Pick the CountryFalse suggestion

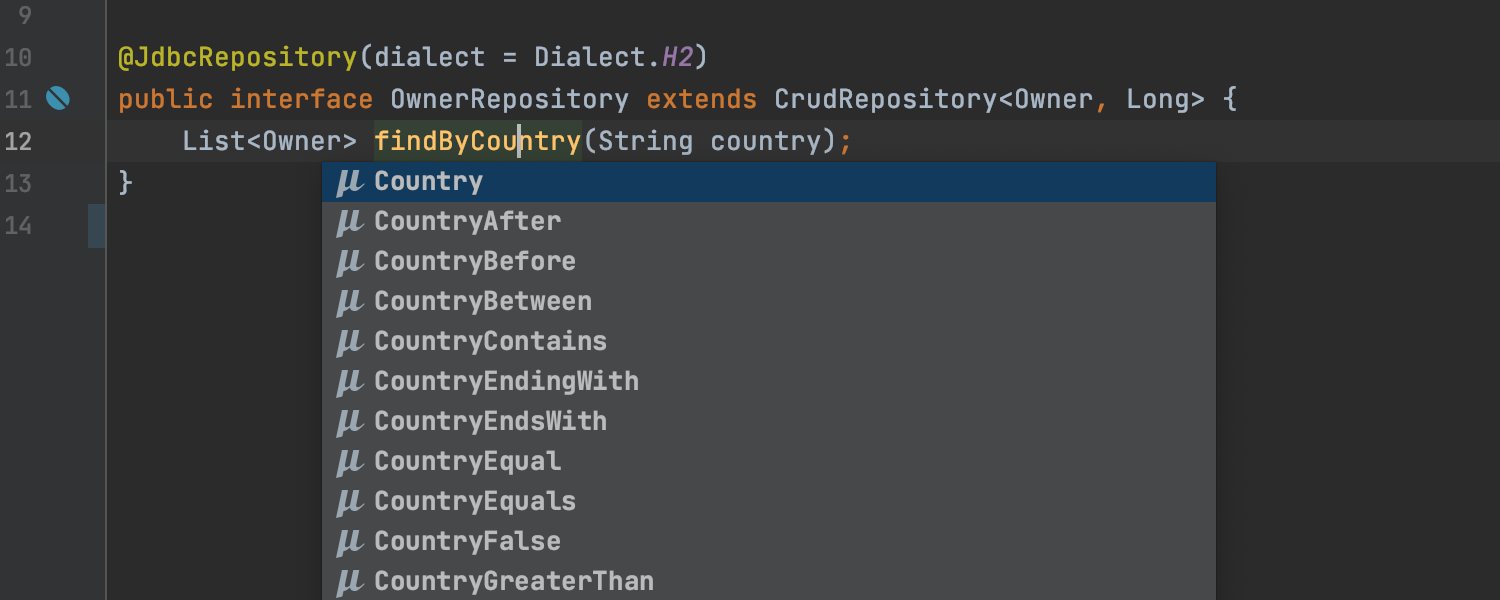(769, 542)
